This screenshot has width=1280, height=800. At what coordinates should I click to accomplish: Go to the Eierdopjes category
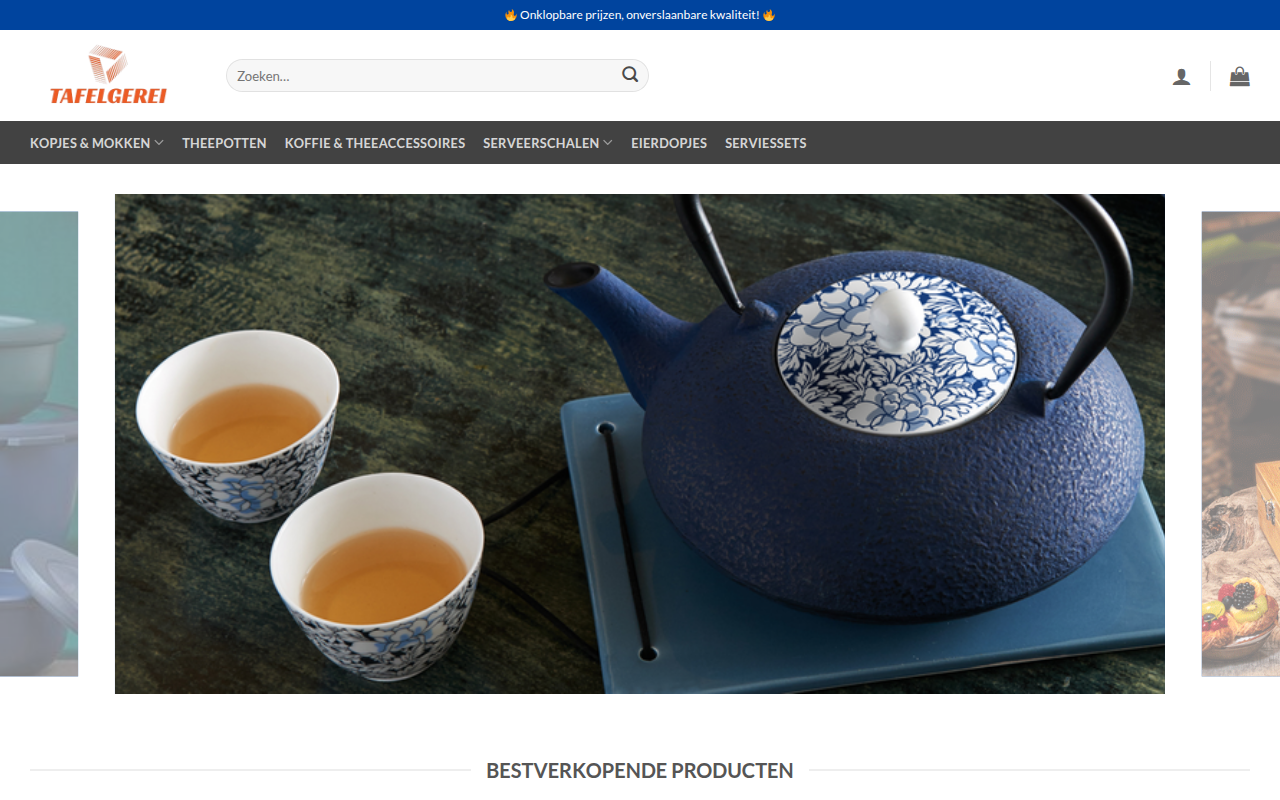pos(669,143)
